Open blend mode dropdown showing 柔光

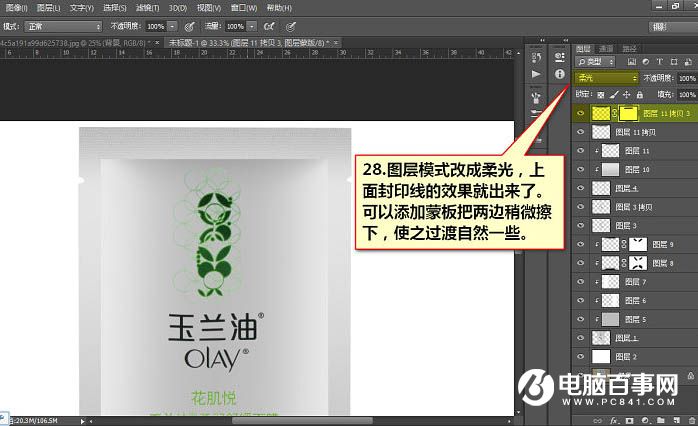(607, 78)
